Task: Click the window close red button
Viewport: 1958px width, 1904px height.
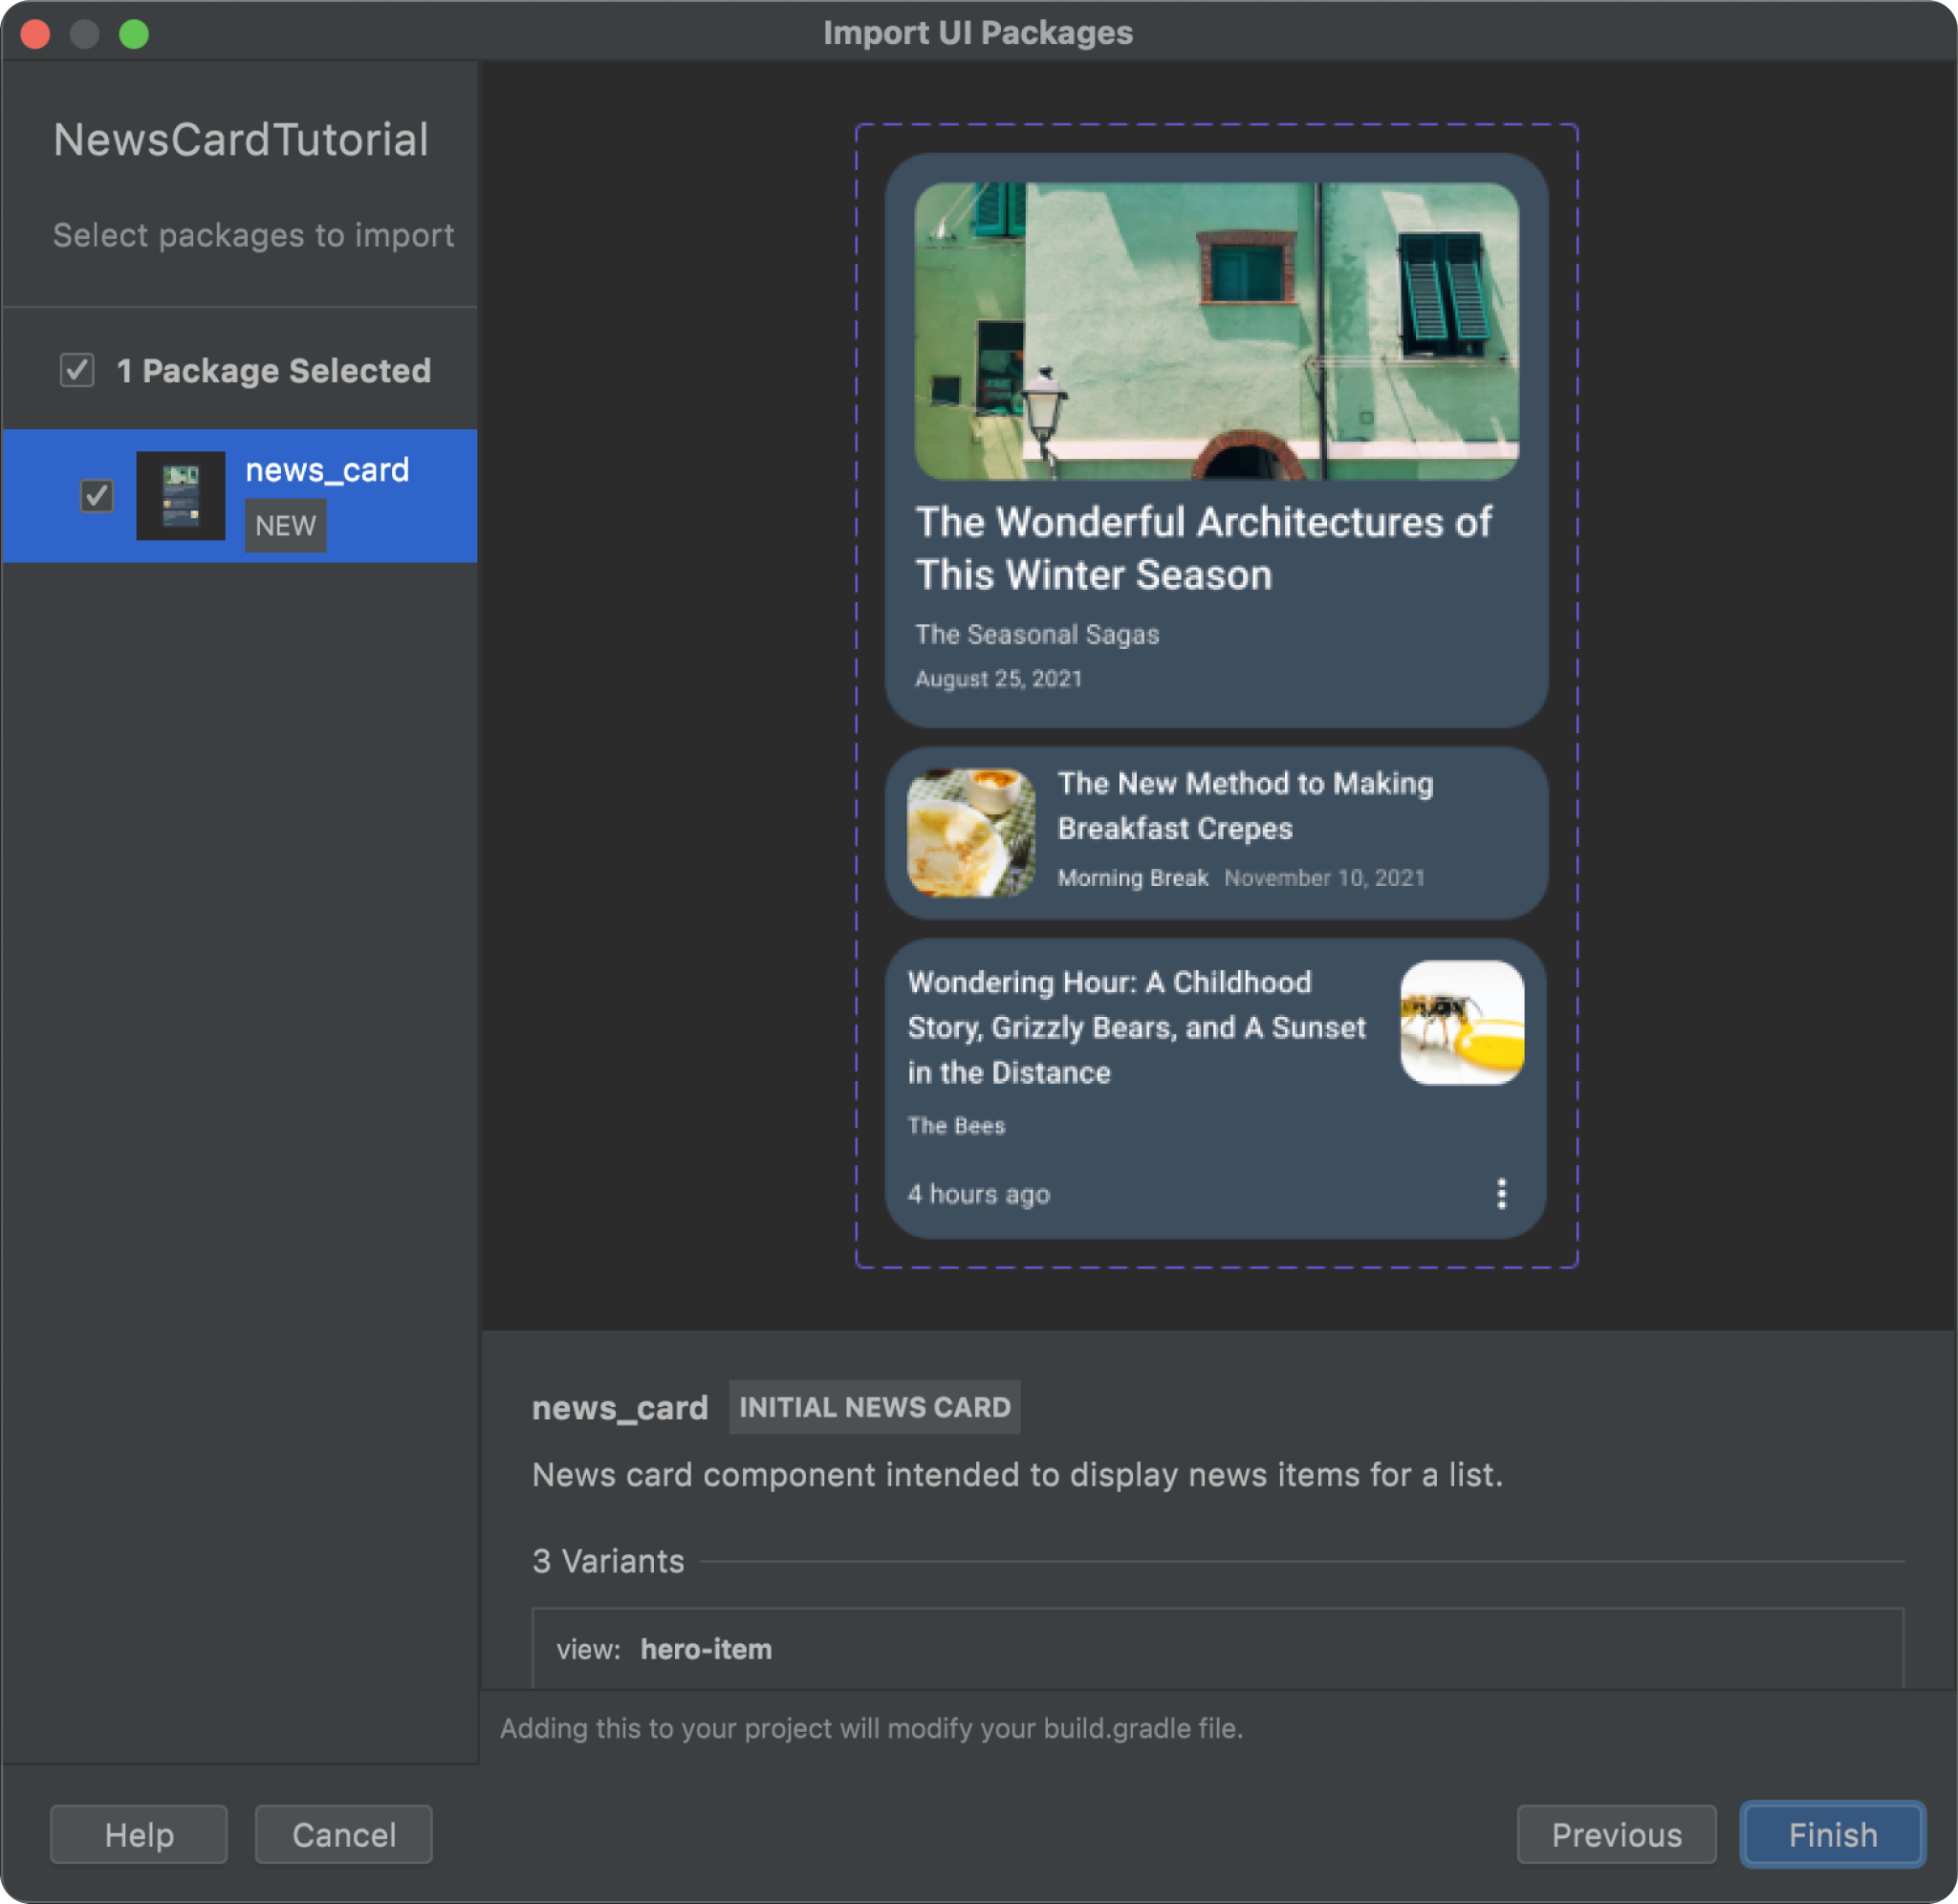Action: click(35, 33)
